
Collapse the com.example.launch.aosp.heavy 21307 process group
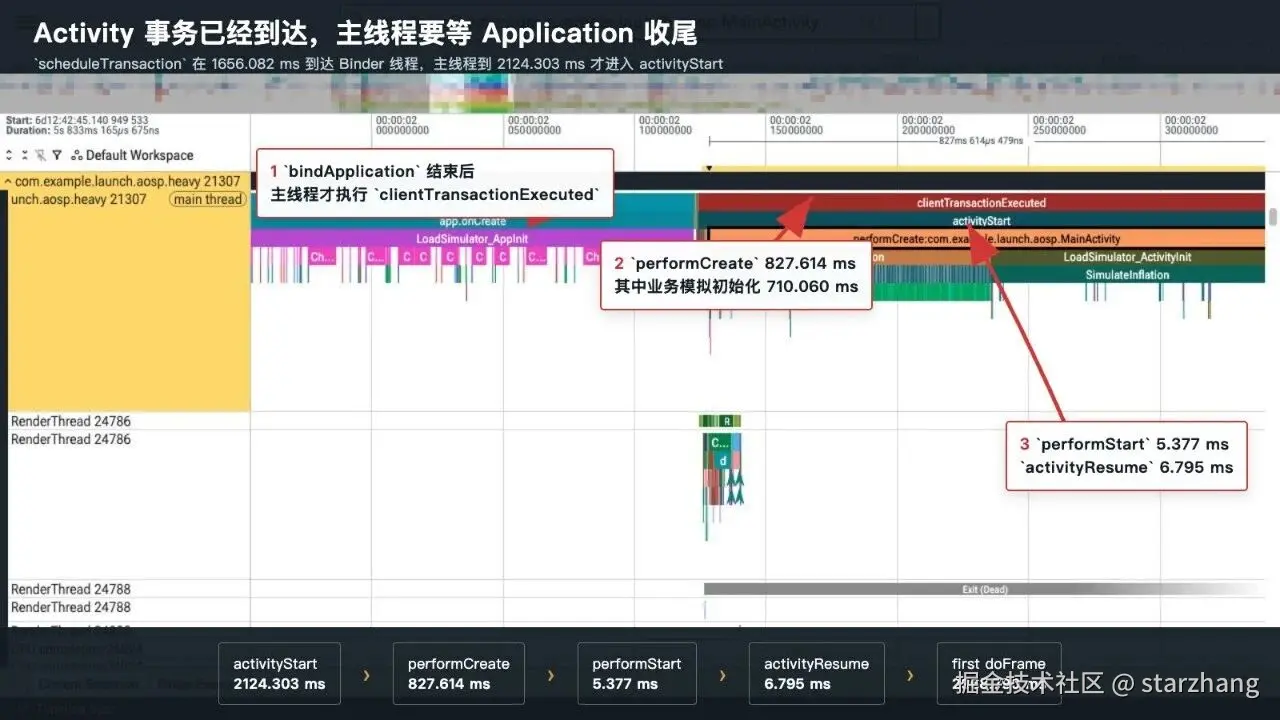(x=8, y=182)
